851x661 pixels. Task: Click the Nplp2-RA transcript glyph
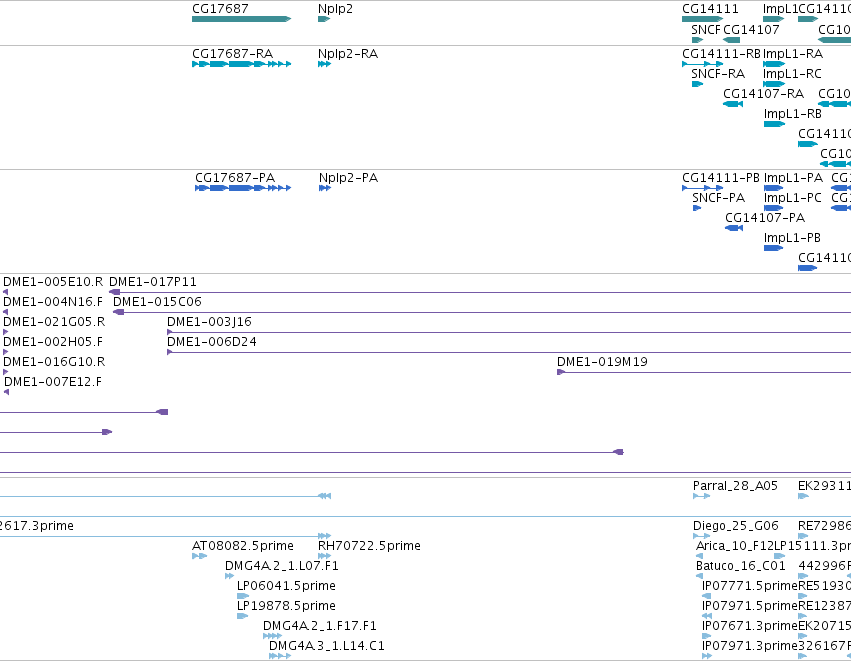[x=325, y=64]
